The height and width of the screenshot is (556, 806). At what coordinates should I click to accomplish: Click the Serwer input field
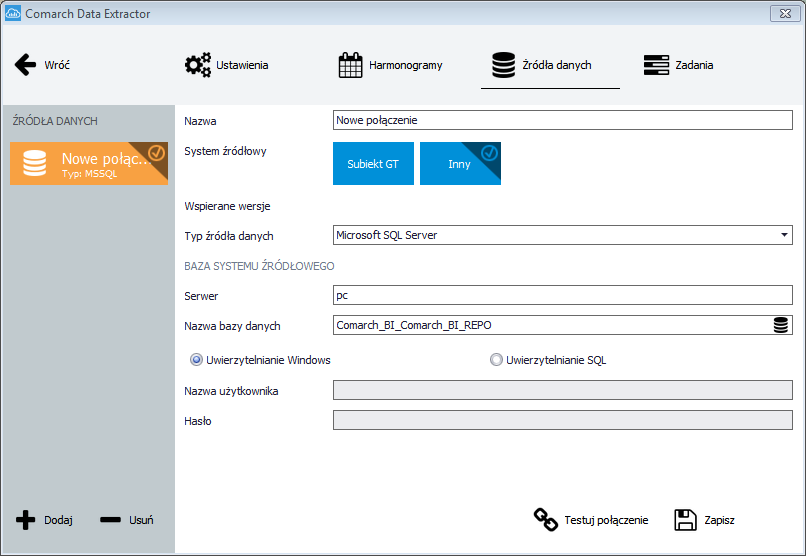(563, 295)
